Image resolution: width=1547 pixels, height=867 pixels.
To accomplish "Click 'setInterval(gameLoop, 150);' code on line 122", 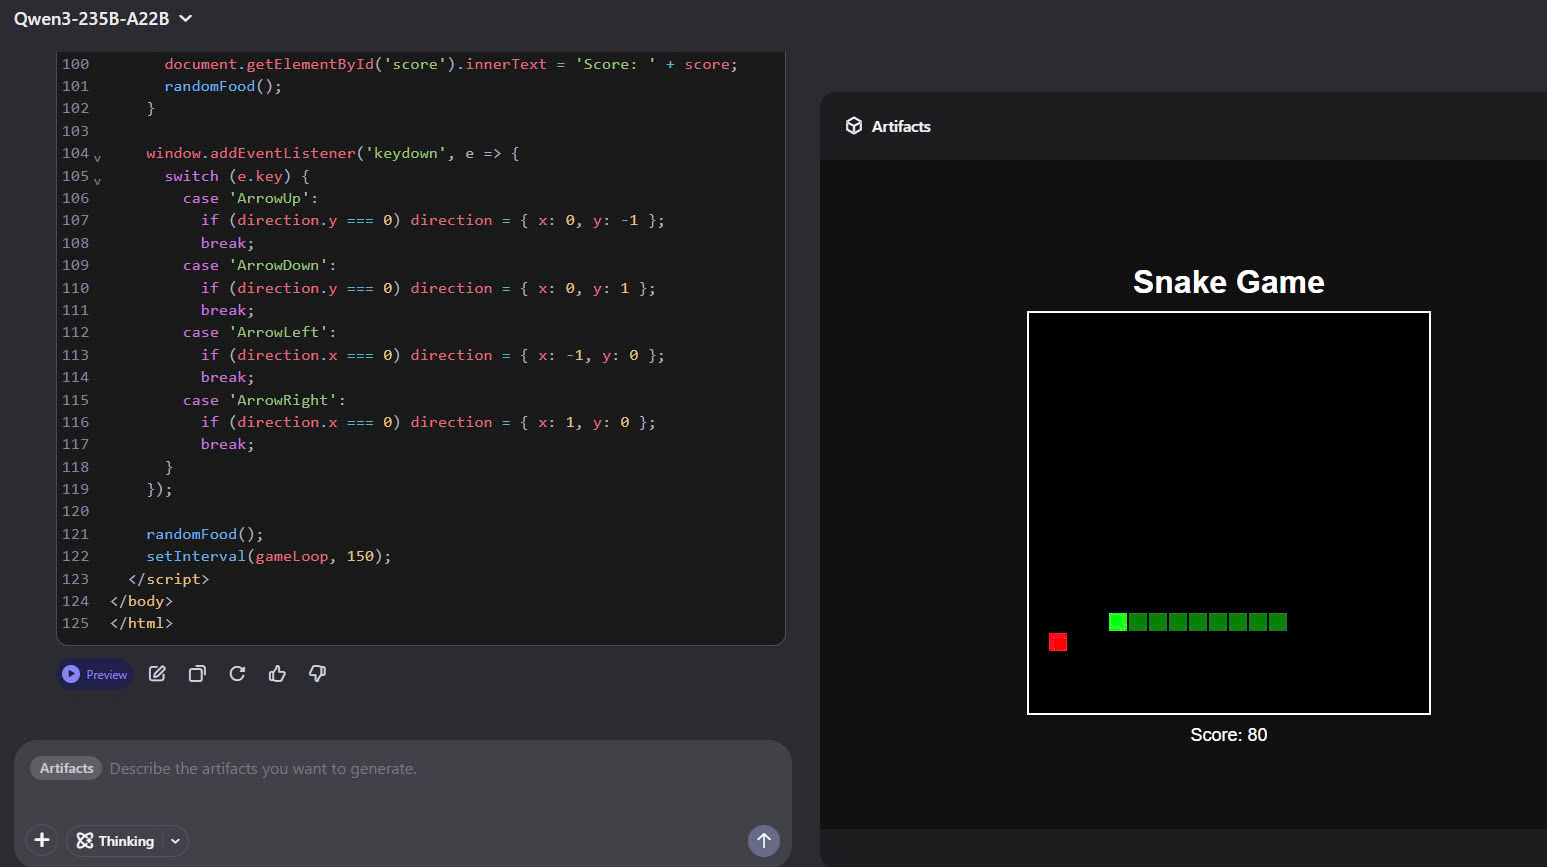I will (269, 556).
